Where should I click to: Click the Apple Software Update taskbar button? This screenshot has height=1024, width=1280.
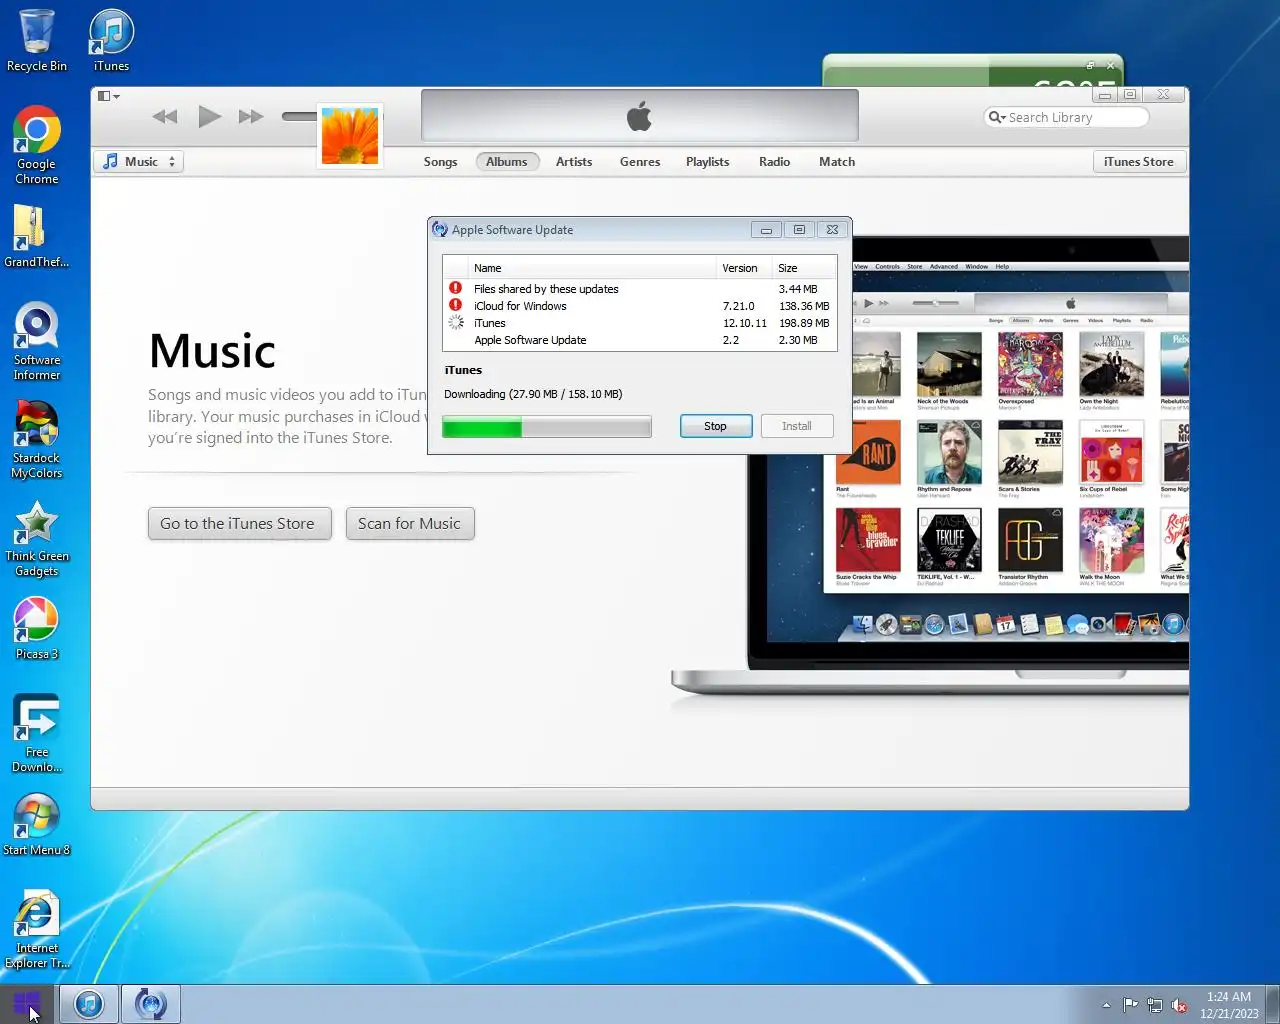(x=151, y=1004)
